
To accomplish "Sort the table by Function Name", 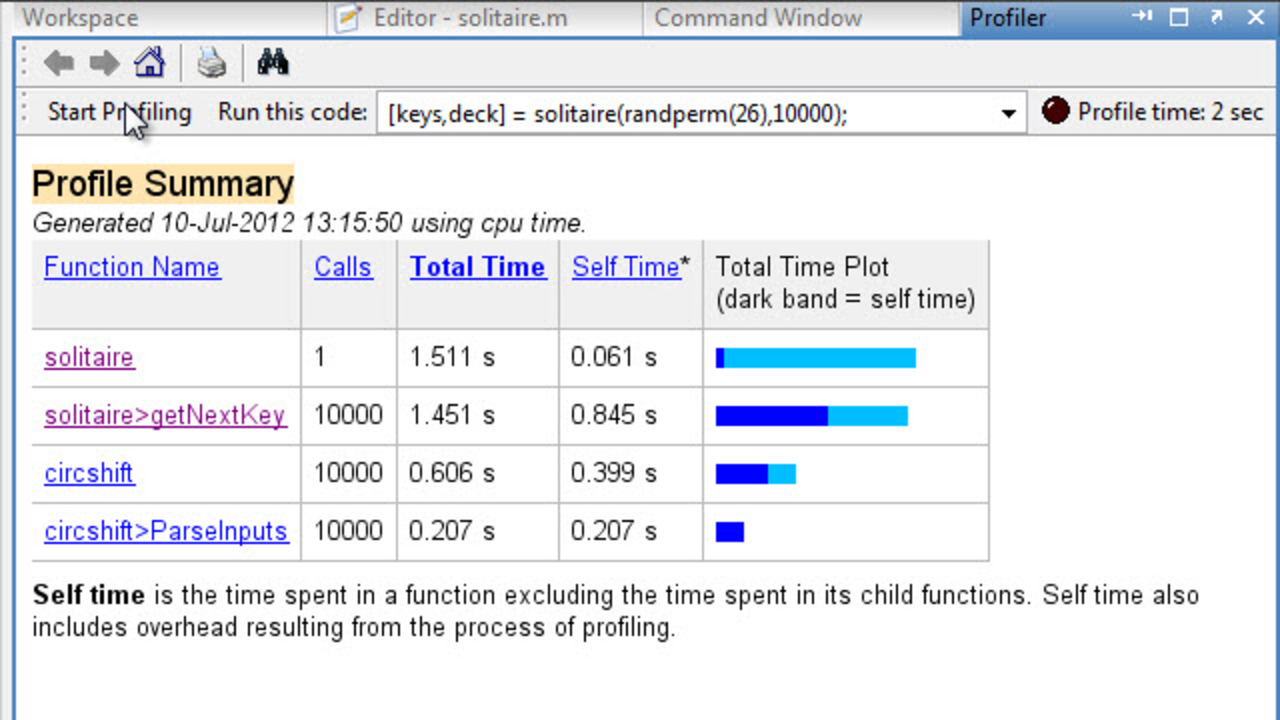I will [x=132, y=267].
